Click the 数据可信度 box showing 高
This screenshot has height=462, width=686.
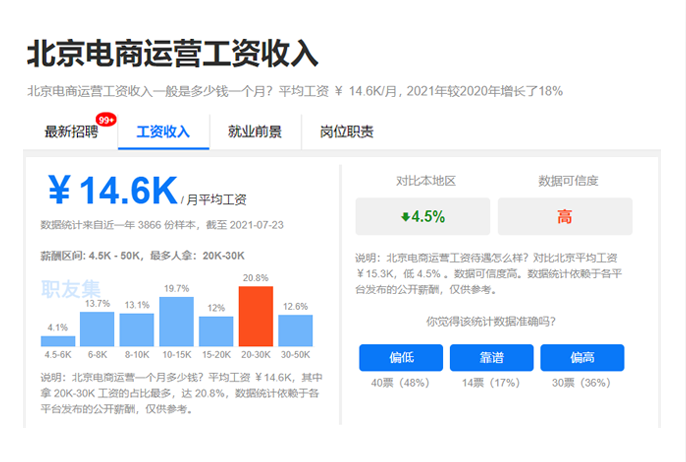565,216
